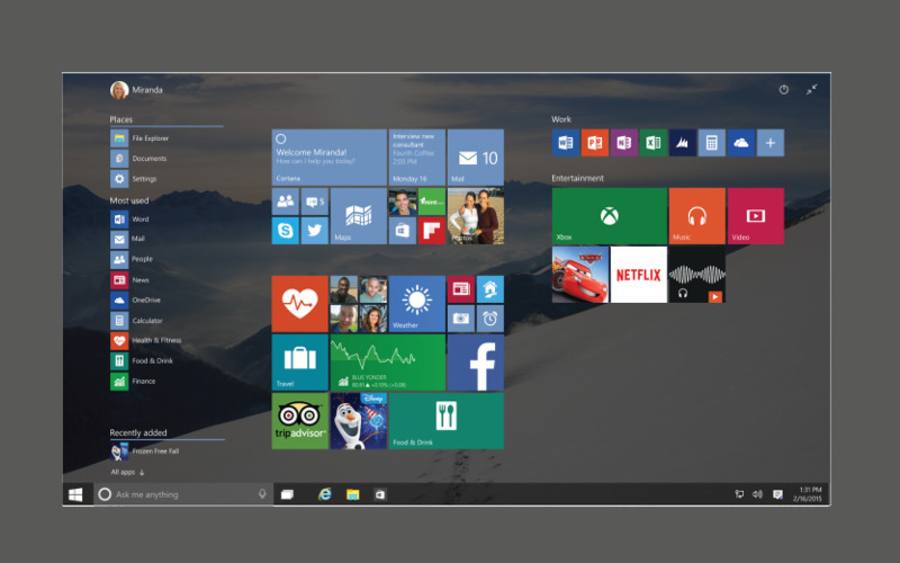This screenshot has width=900, height=563.
Task: Open File Explorer under Places
Action: (140, 138)
